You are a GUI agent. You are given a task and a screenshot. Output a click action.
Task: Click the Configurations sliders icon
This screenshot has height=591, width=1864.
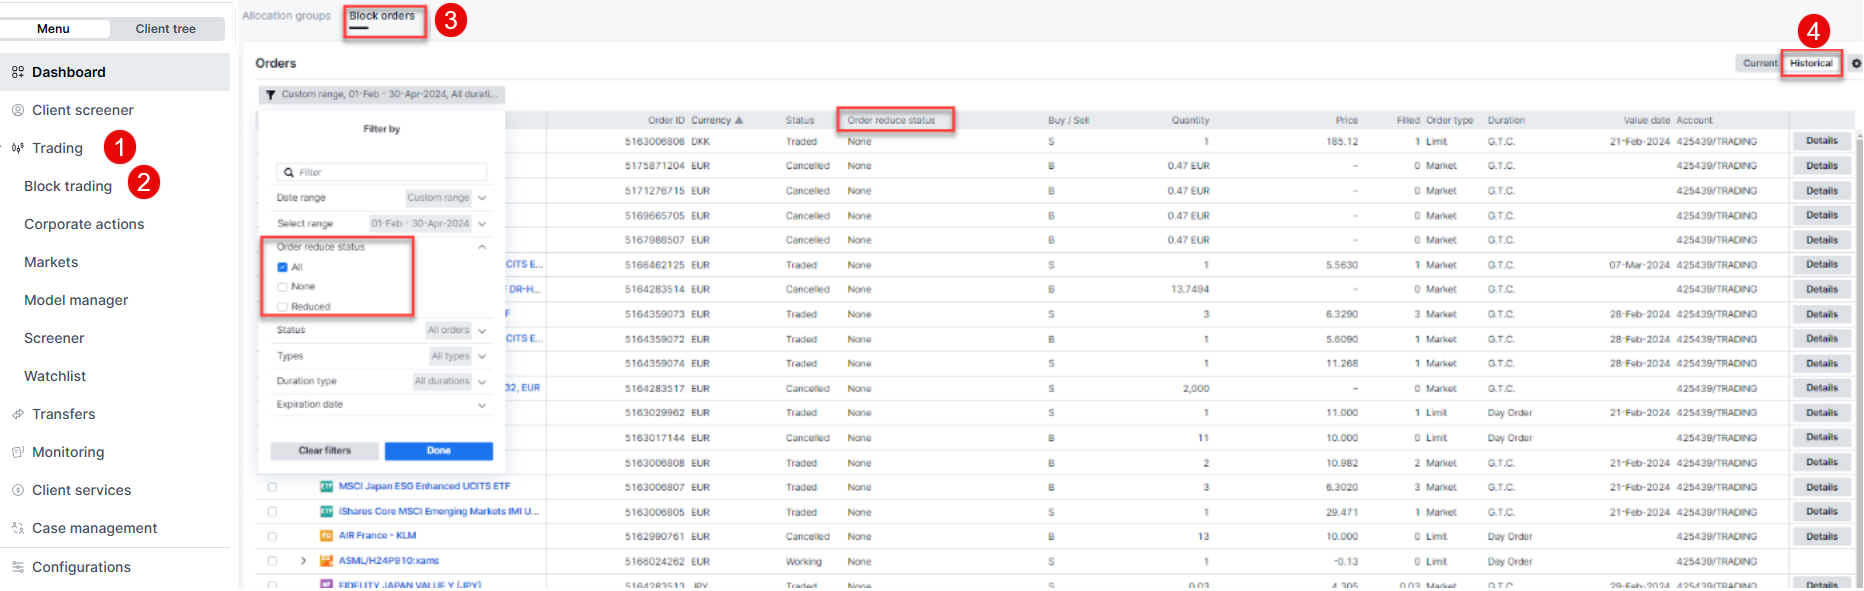tap(18, 567)
